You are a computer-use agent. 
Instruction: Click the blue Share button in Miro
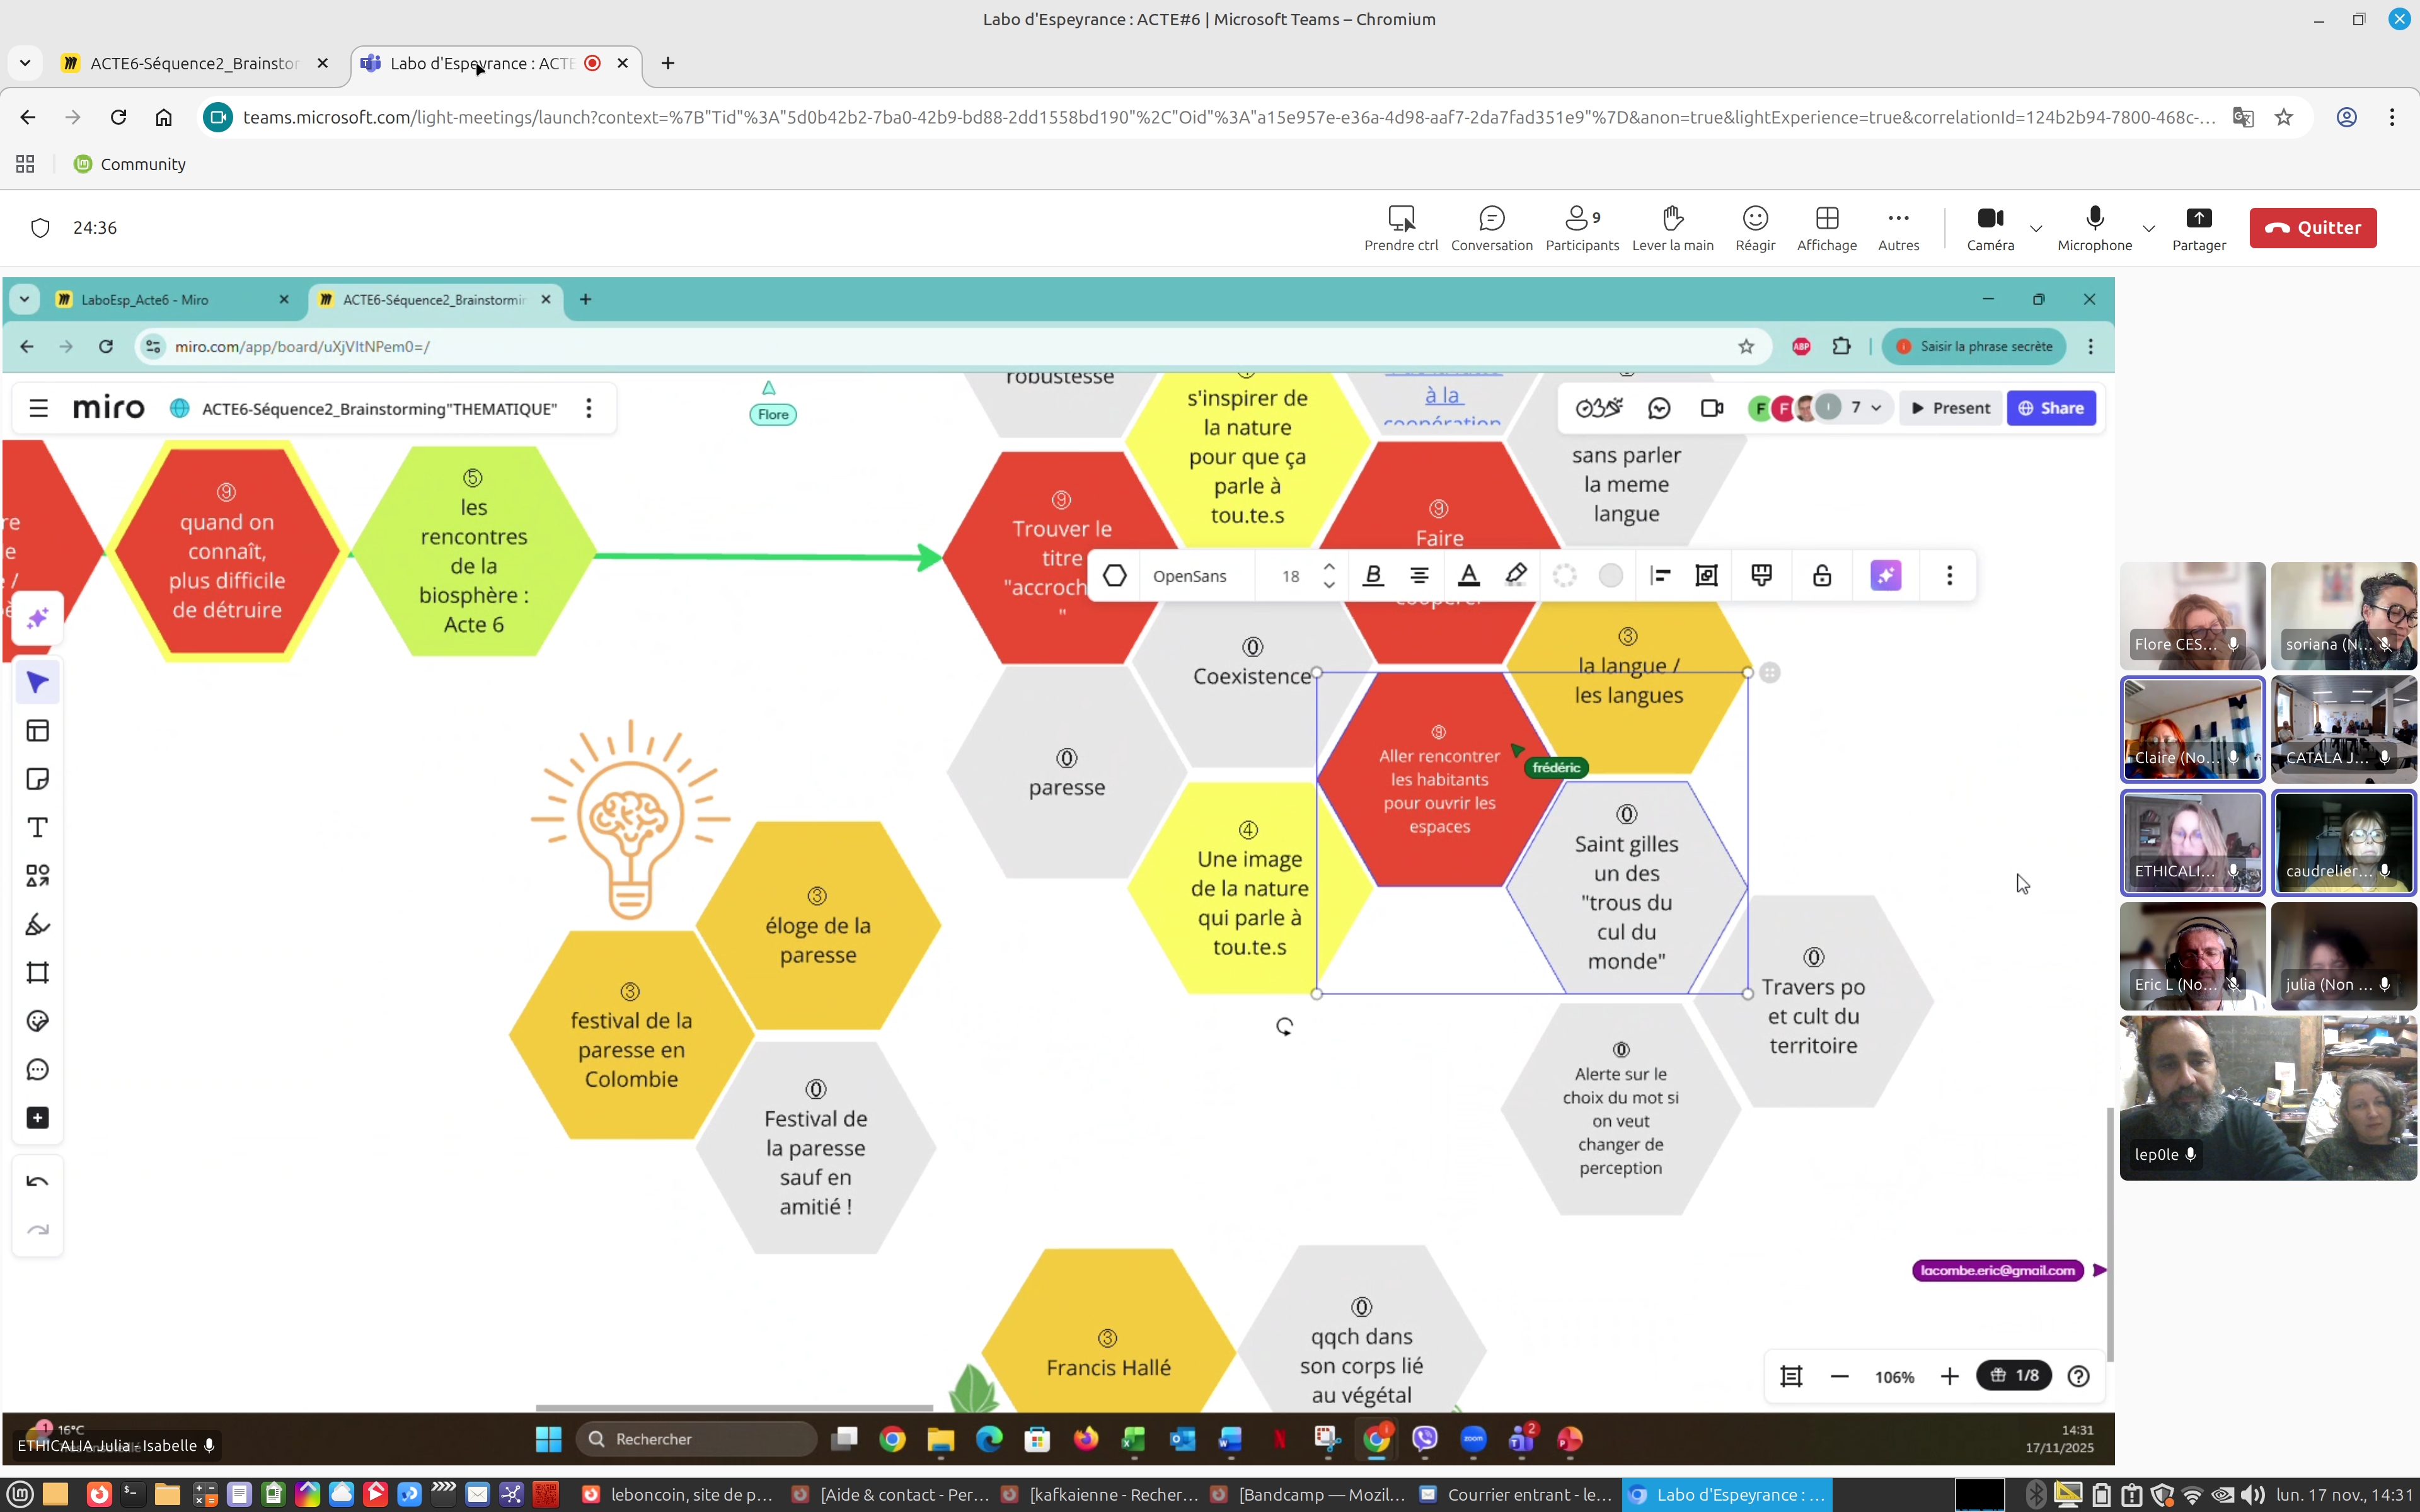point(2050,408)
